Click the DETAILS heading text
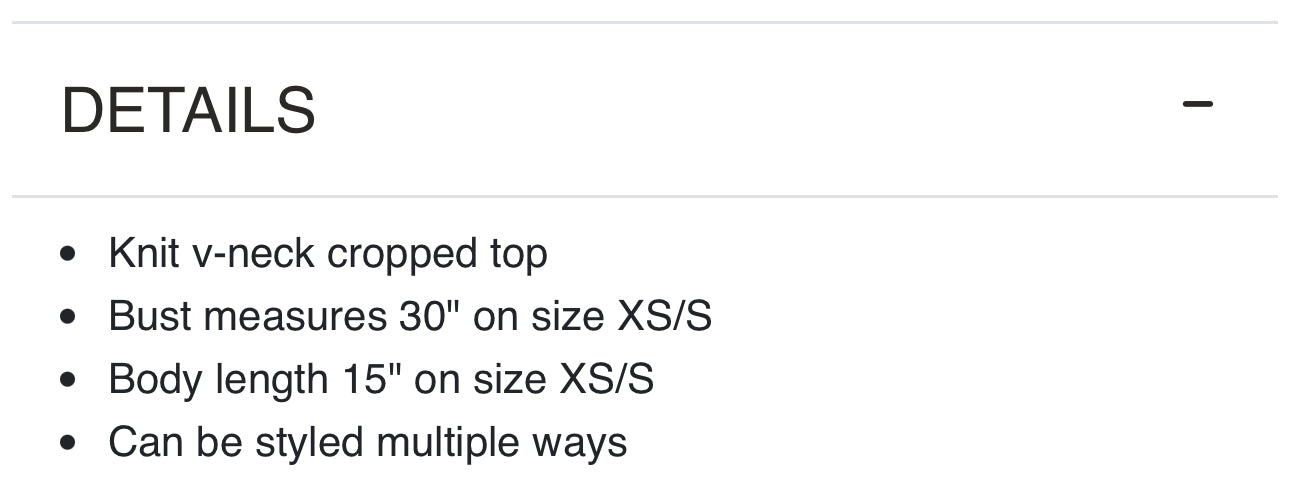Screen dimensions: 1290x493 pyautogui.click(x=188, y=110)
